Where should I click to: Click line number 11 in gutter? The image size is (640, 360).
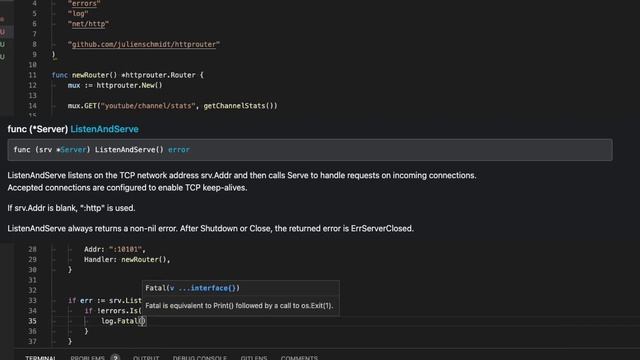point(32,75)
